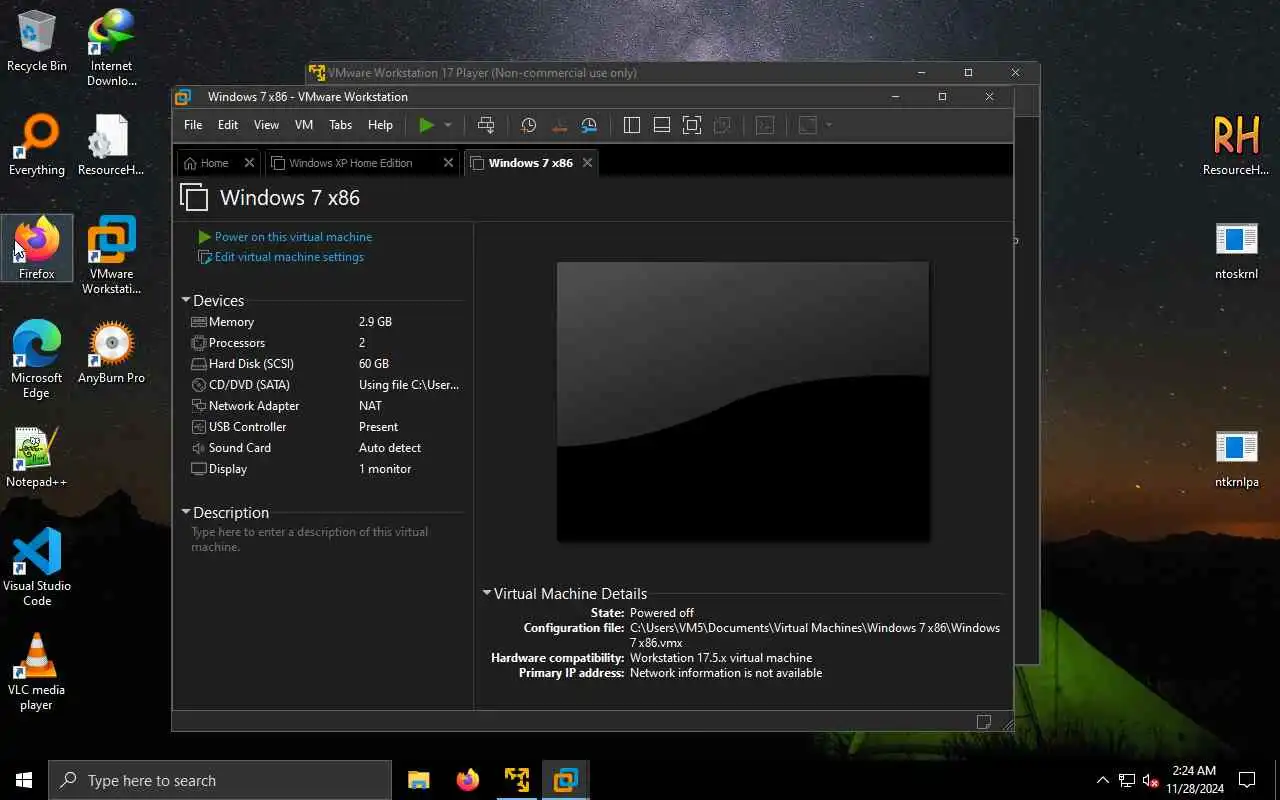This screenshot has height=800, width=1280.
Task: Select the Visual Studio Code desktop icon
Action: pyautogui.click(x=37, y=567)
